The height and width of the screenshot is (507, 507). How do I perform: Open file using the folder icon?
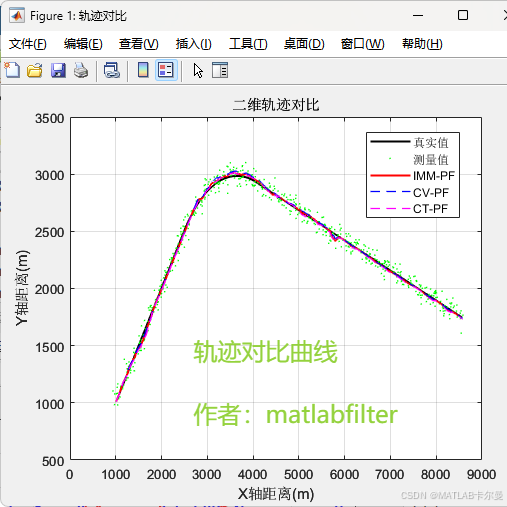pyautogui.click(x=35, y=70)
